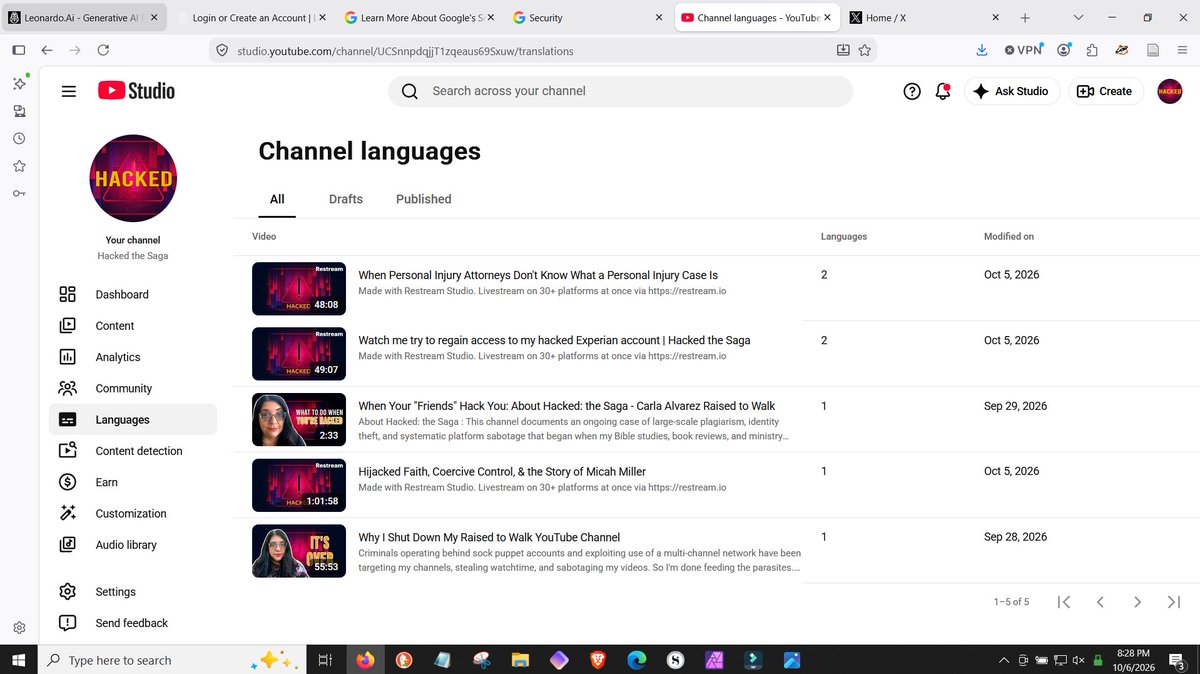Viewport: 1200px width, 674px height.
Task: Click the Modified on column header
Action: click(x=1009, y=237)
